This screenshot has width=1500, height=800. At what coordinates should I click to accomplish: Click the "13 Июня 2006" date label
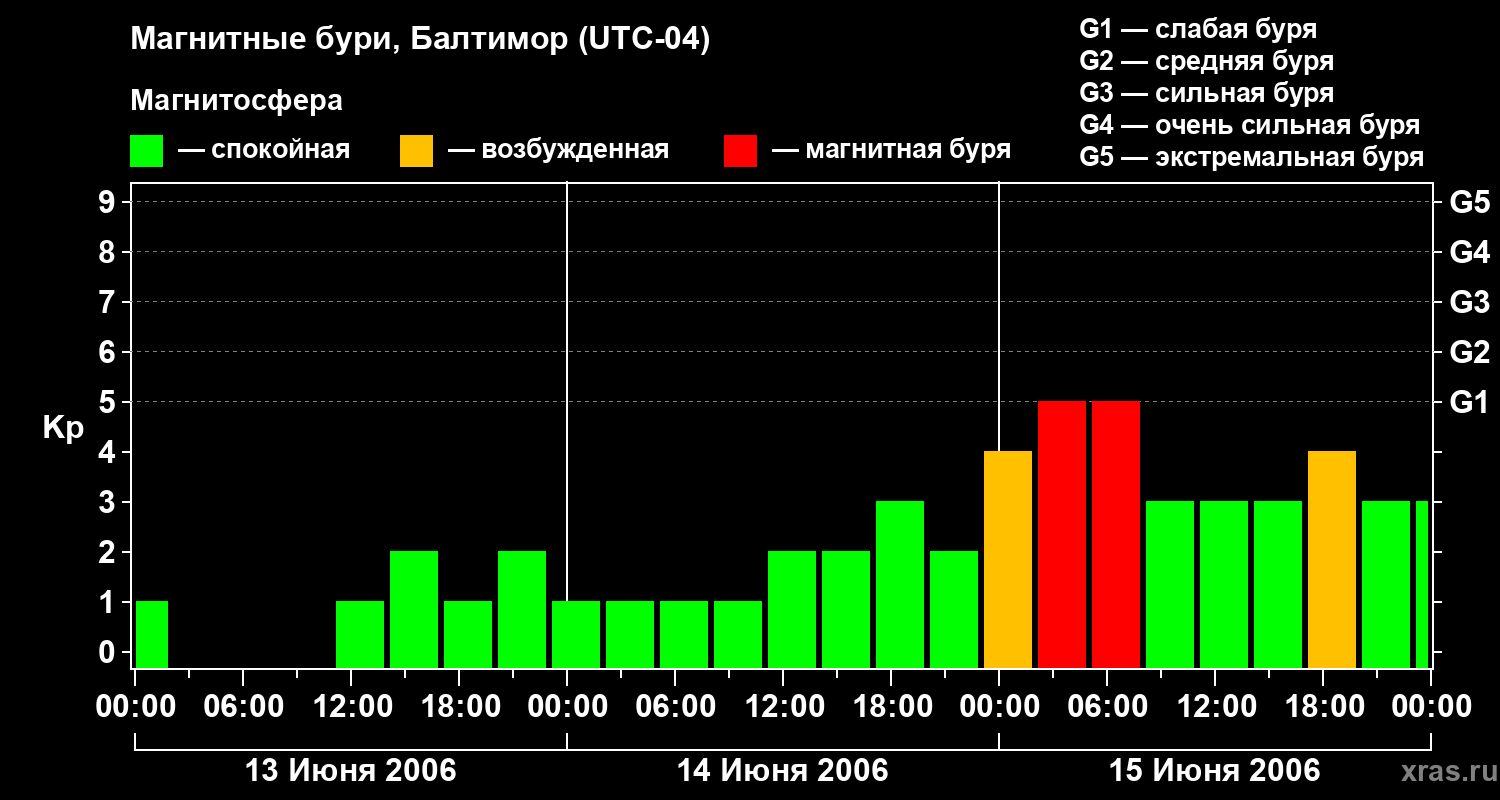[351, 771]
